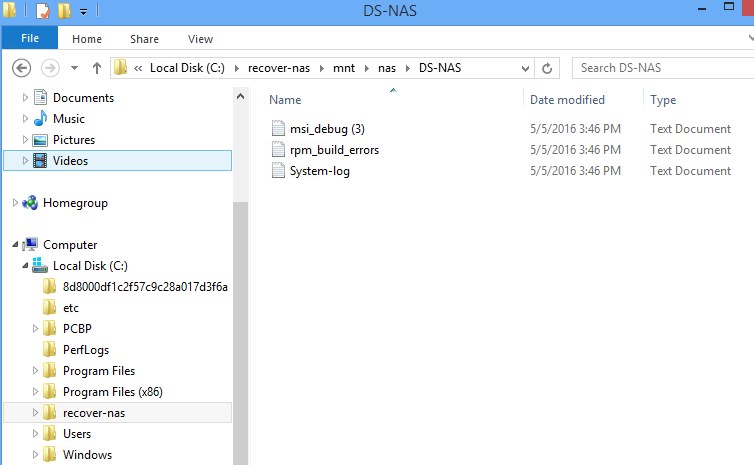Expand arrow after recover-nas breadcrumb

(x=322, y=68)
